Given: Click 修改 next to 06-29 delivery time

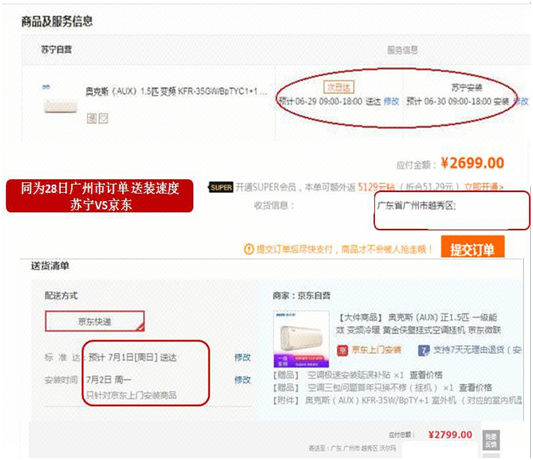Looking at the screenshot, I should [x=391, y=101].
